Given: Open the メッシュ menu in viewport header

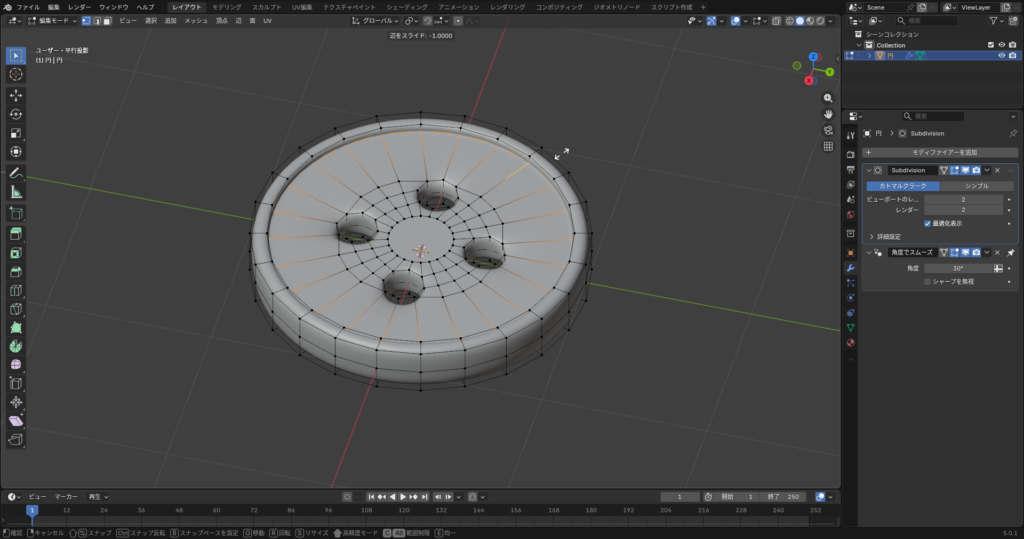Looking at the screenshot, I should [196, 20].
